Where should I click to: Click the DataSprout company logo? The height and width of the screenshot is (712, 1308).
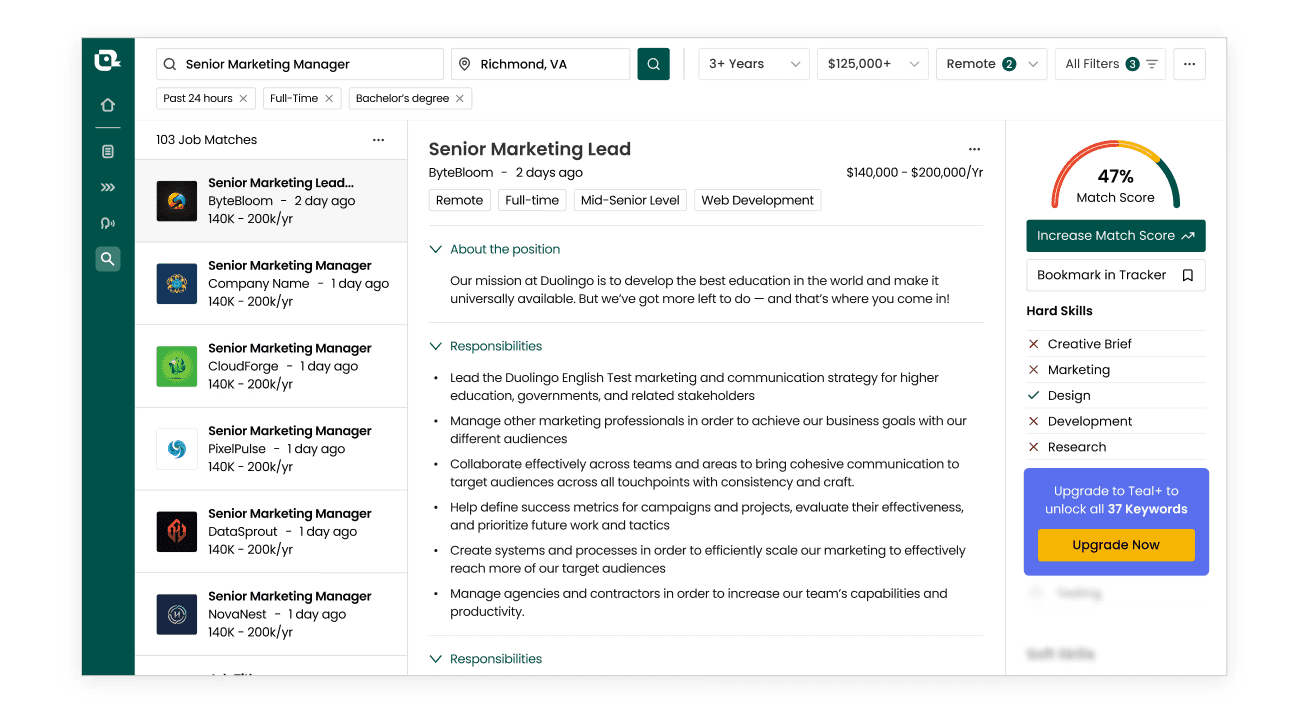(177, 532)
